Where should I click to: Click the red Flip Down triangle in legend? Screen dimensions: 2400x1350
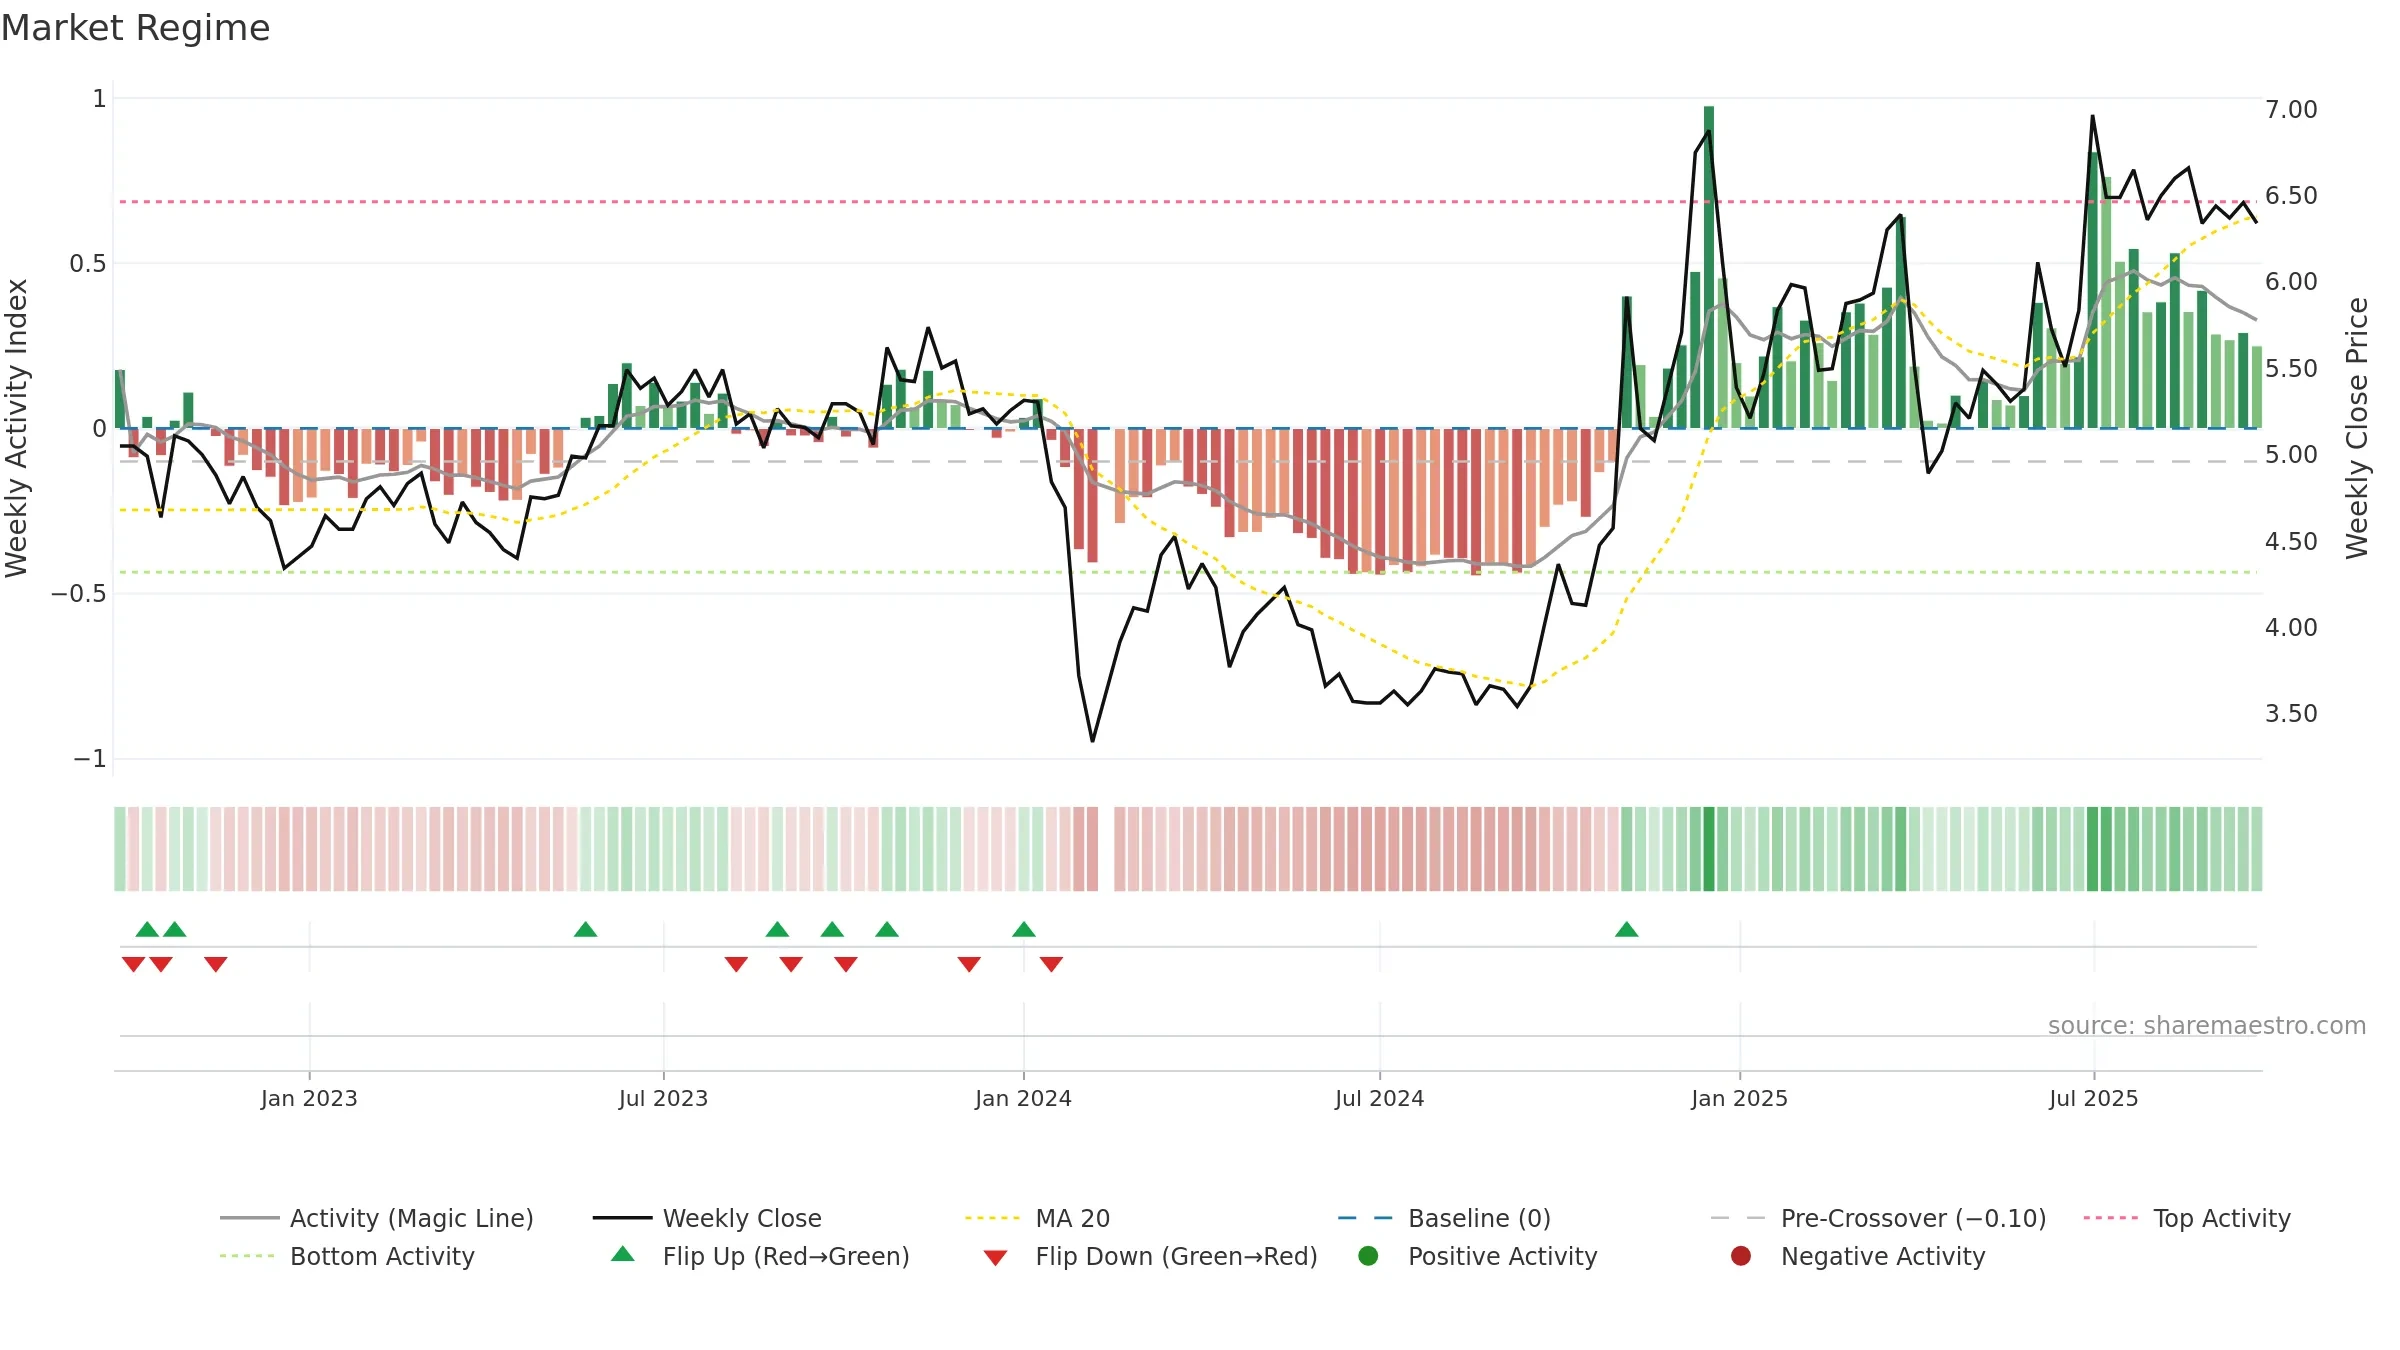(x=995, y=1258)
